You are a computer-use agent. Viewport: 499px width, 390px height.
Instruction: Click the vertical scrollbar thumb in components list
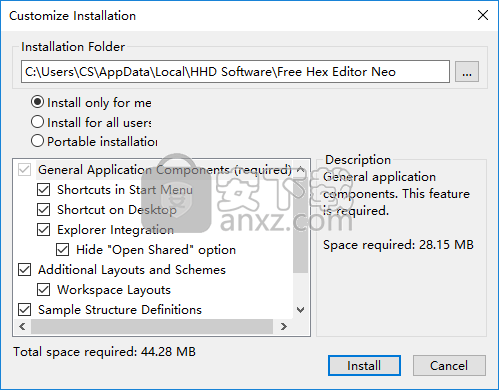pos(300,226)
